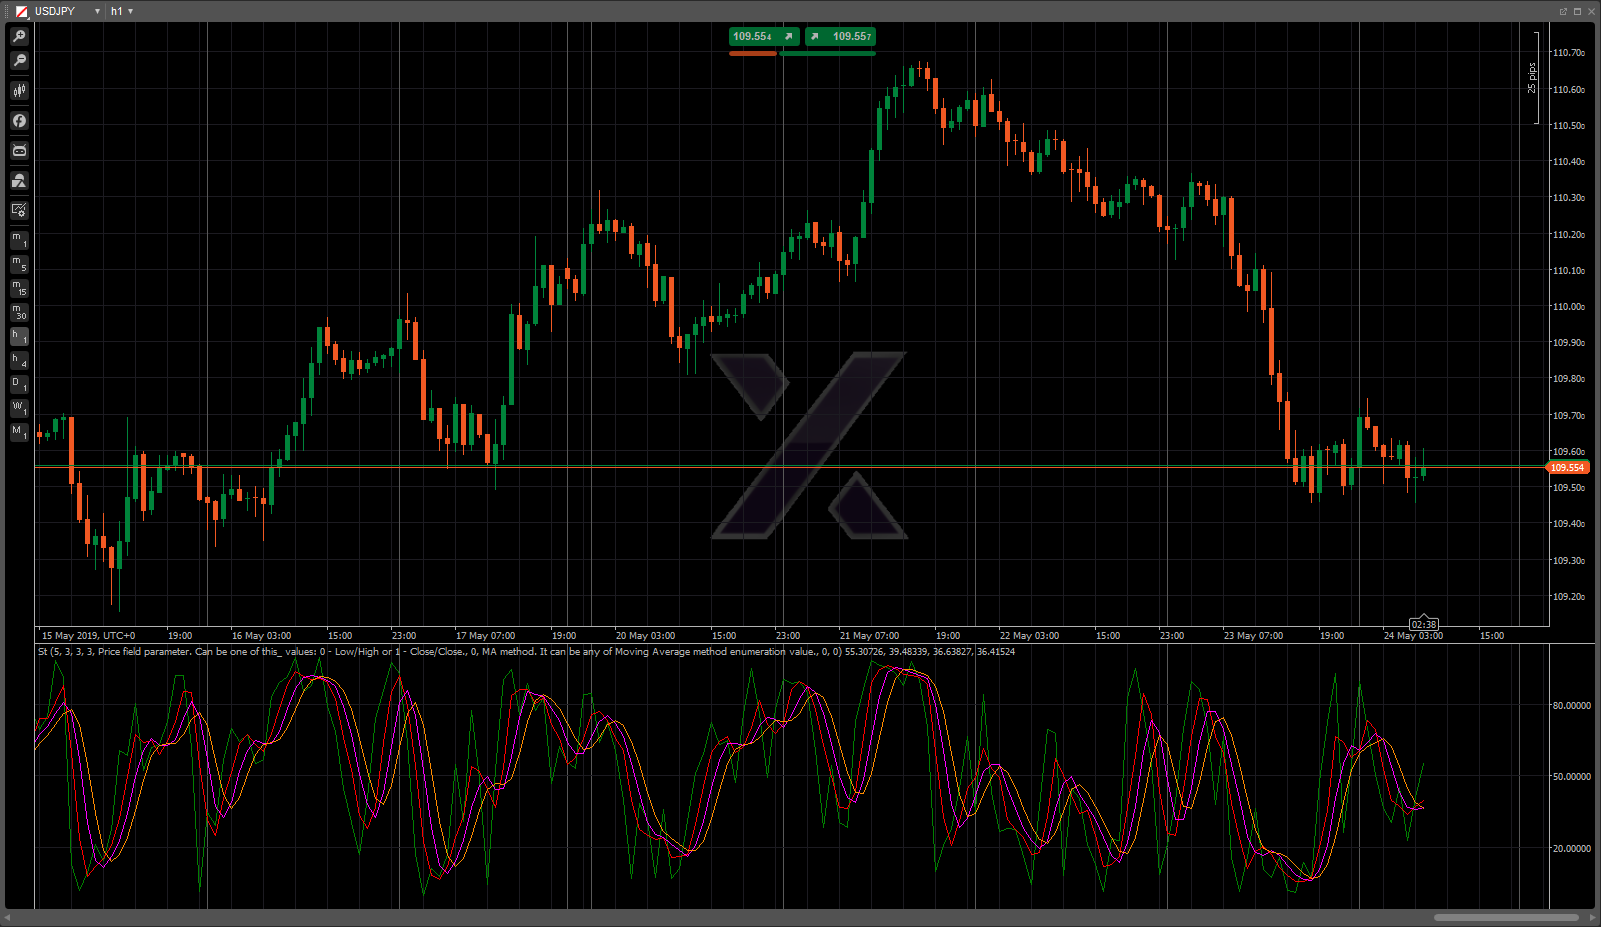Viewport: 1601px width, 927px height.
Task: Switch to the m1 timeframe
Action: click(19, 240)
